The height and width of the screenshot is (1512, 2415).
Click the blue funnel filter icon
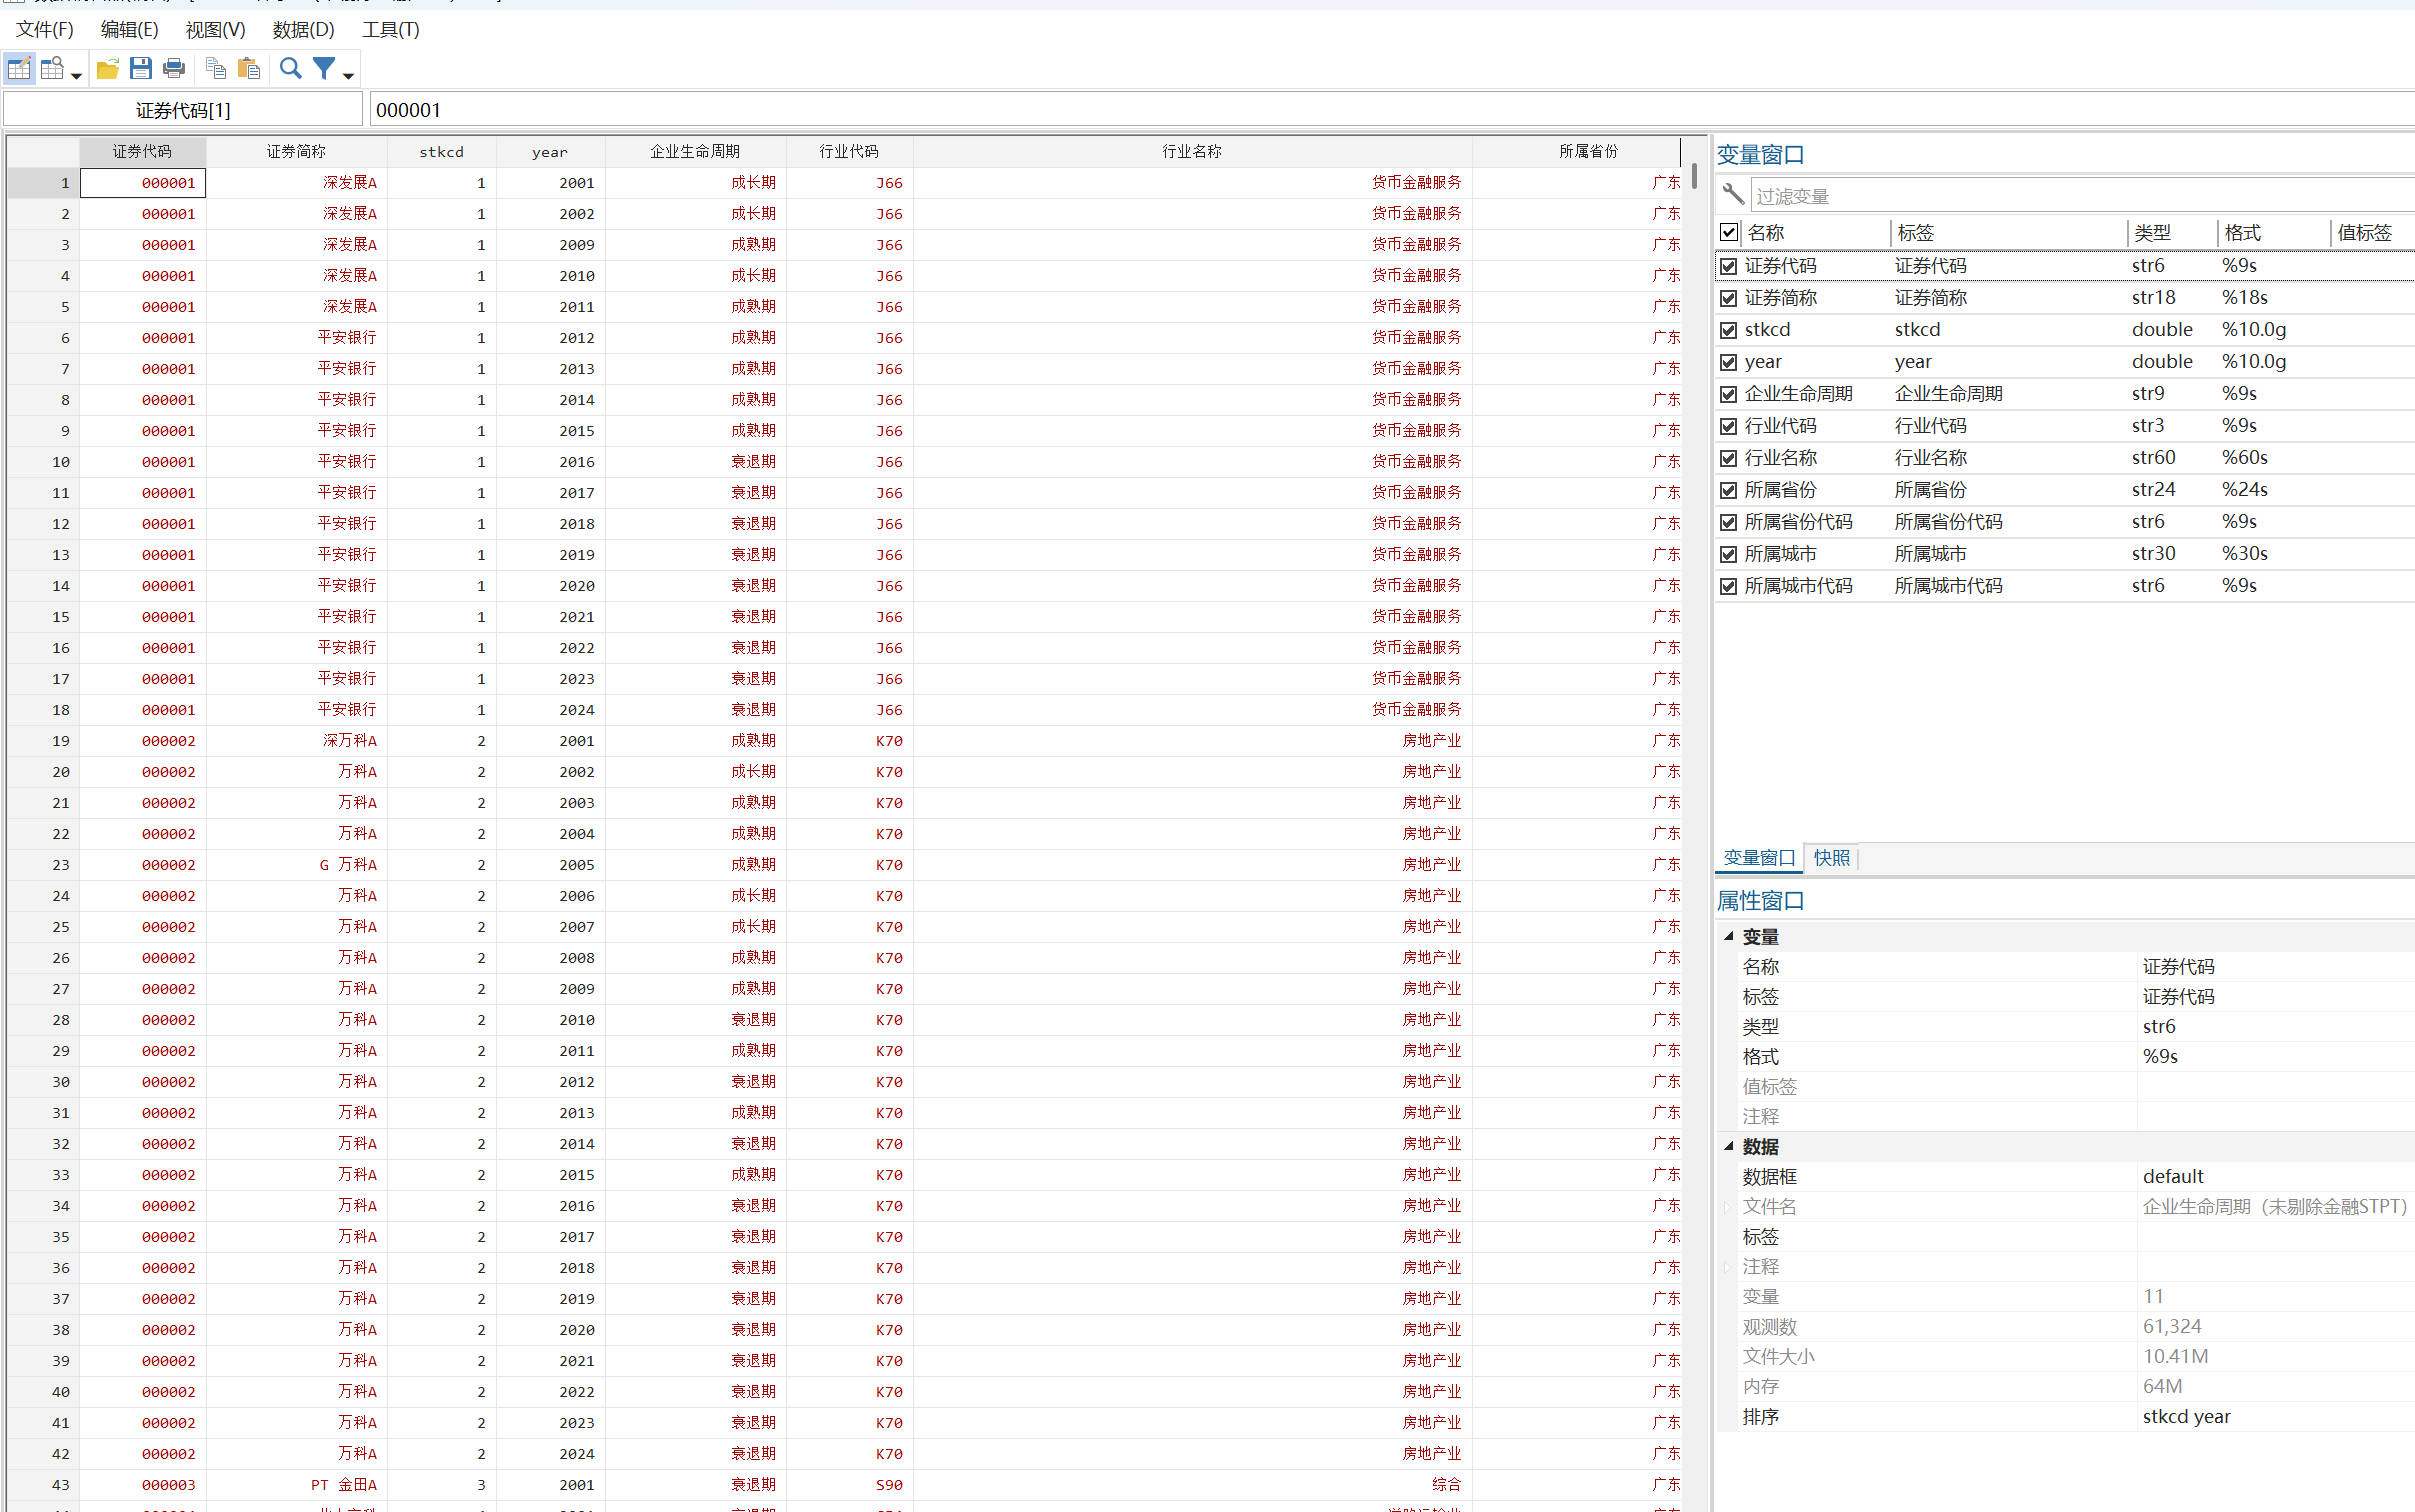click(x=324, y=69)
